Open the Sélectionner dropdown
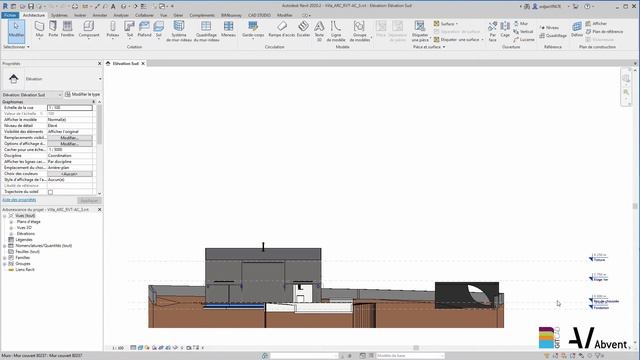Image resolution: width=640 pixels, height=360 pixels. (x=16, y=47)
